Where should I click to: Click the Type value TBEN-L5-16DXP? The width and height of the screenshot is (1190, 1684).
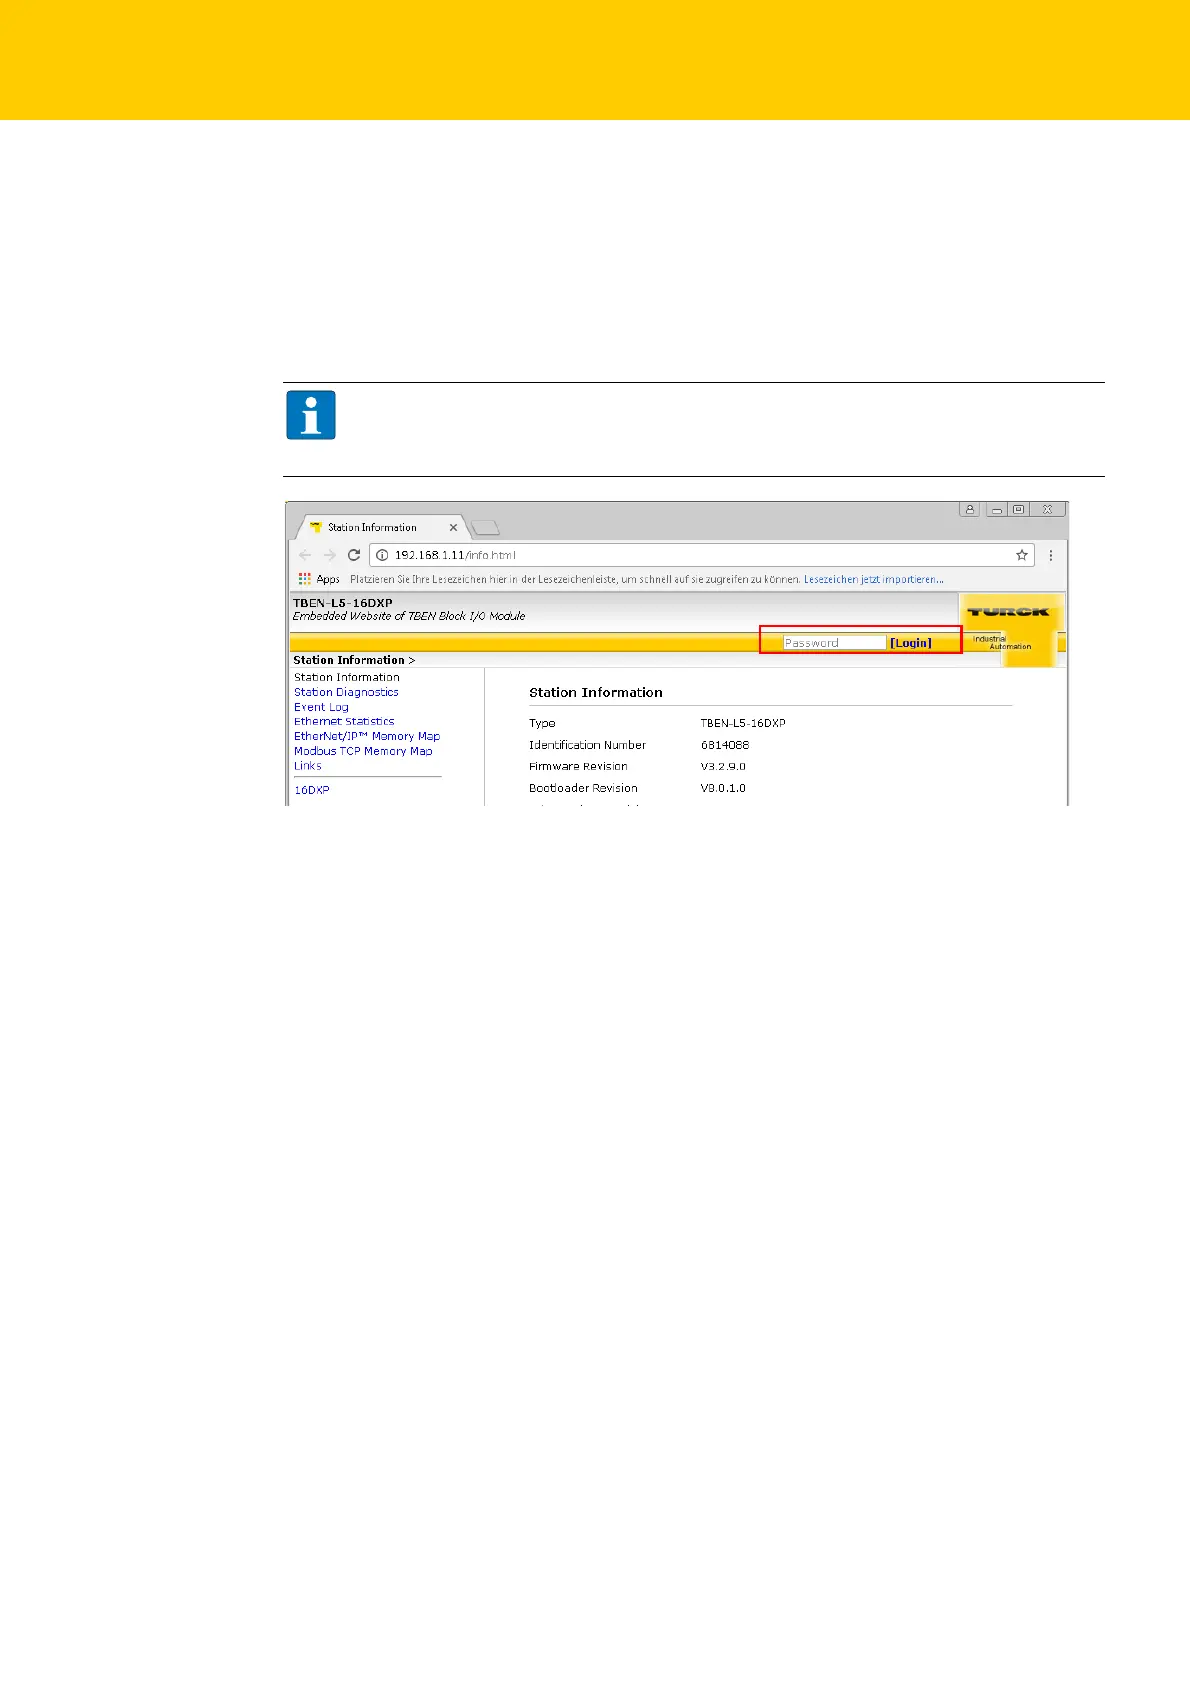click(x=743, y=723)
